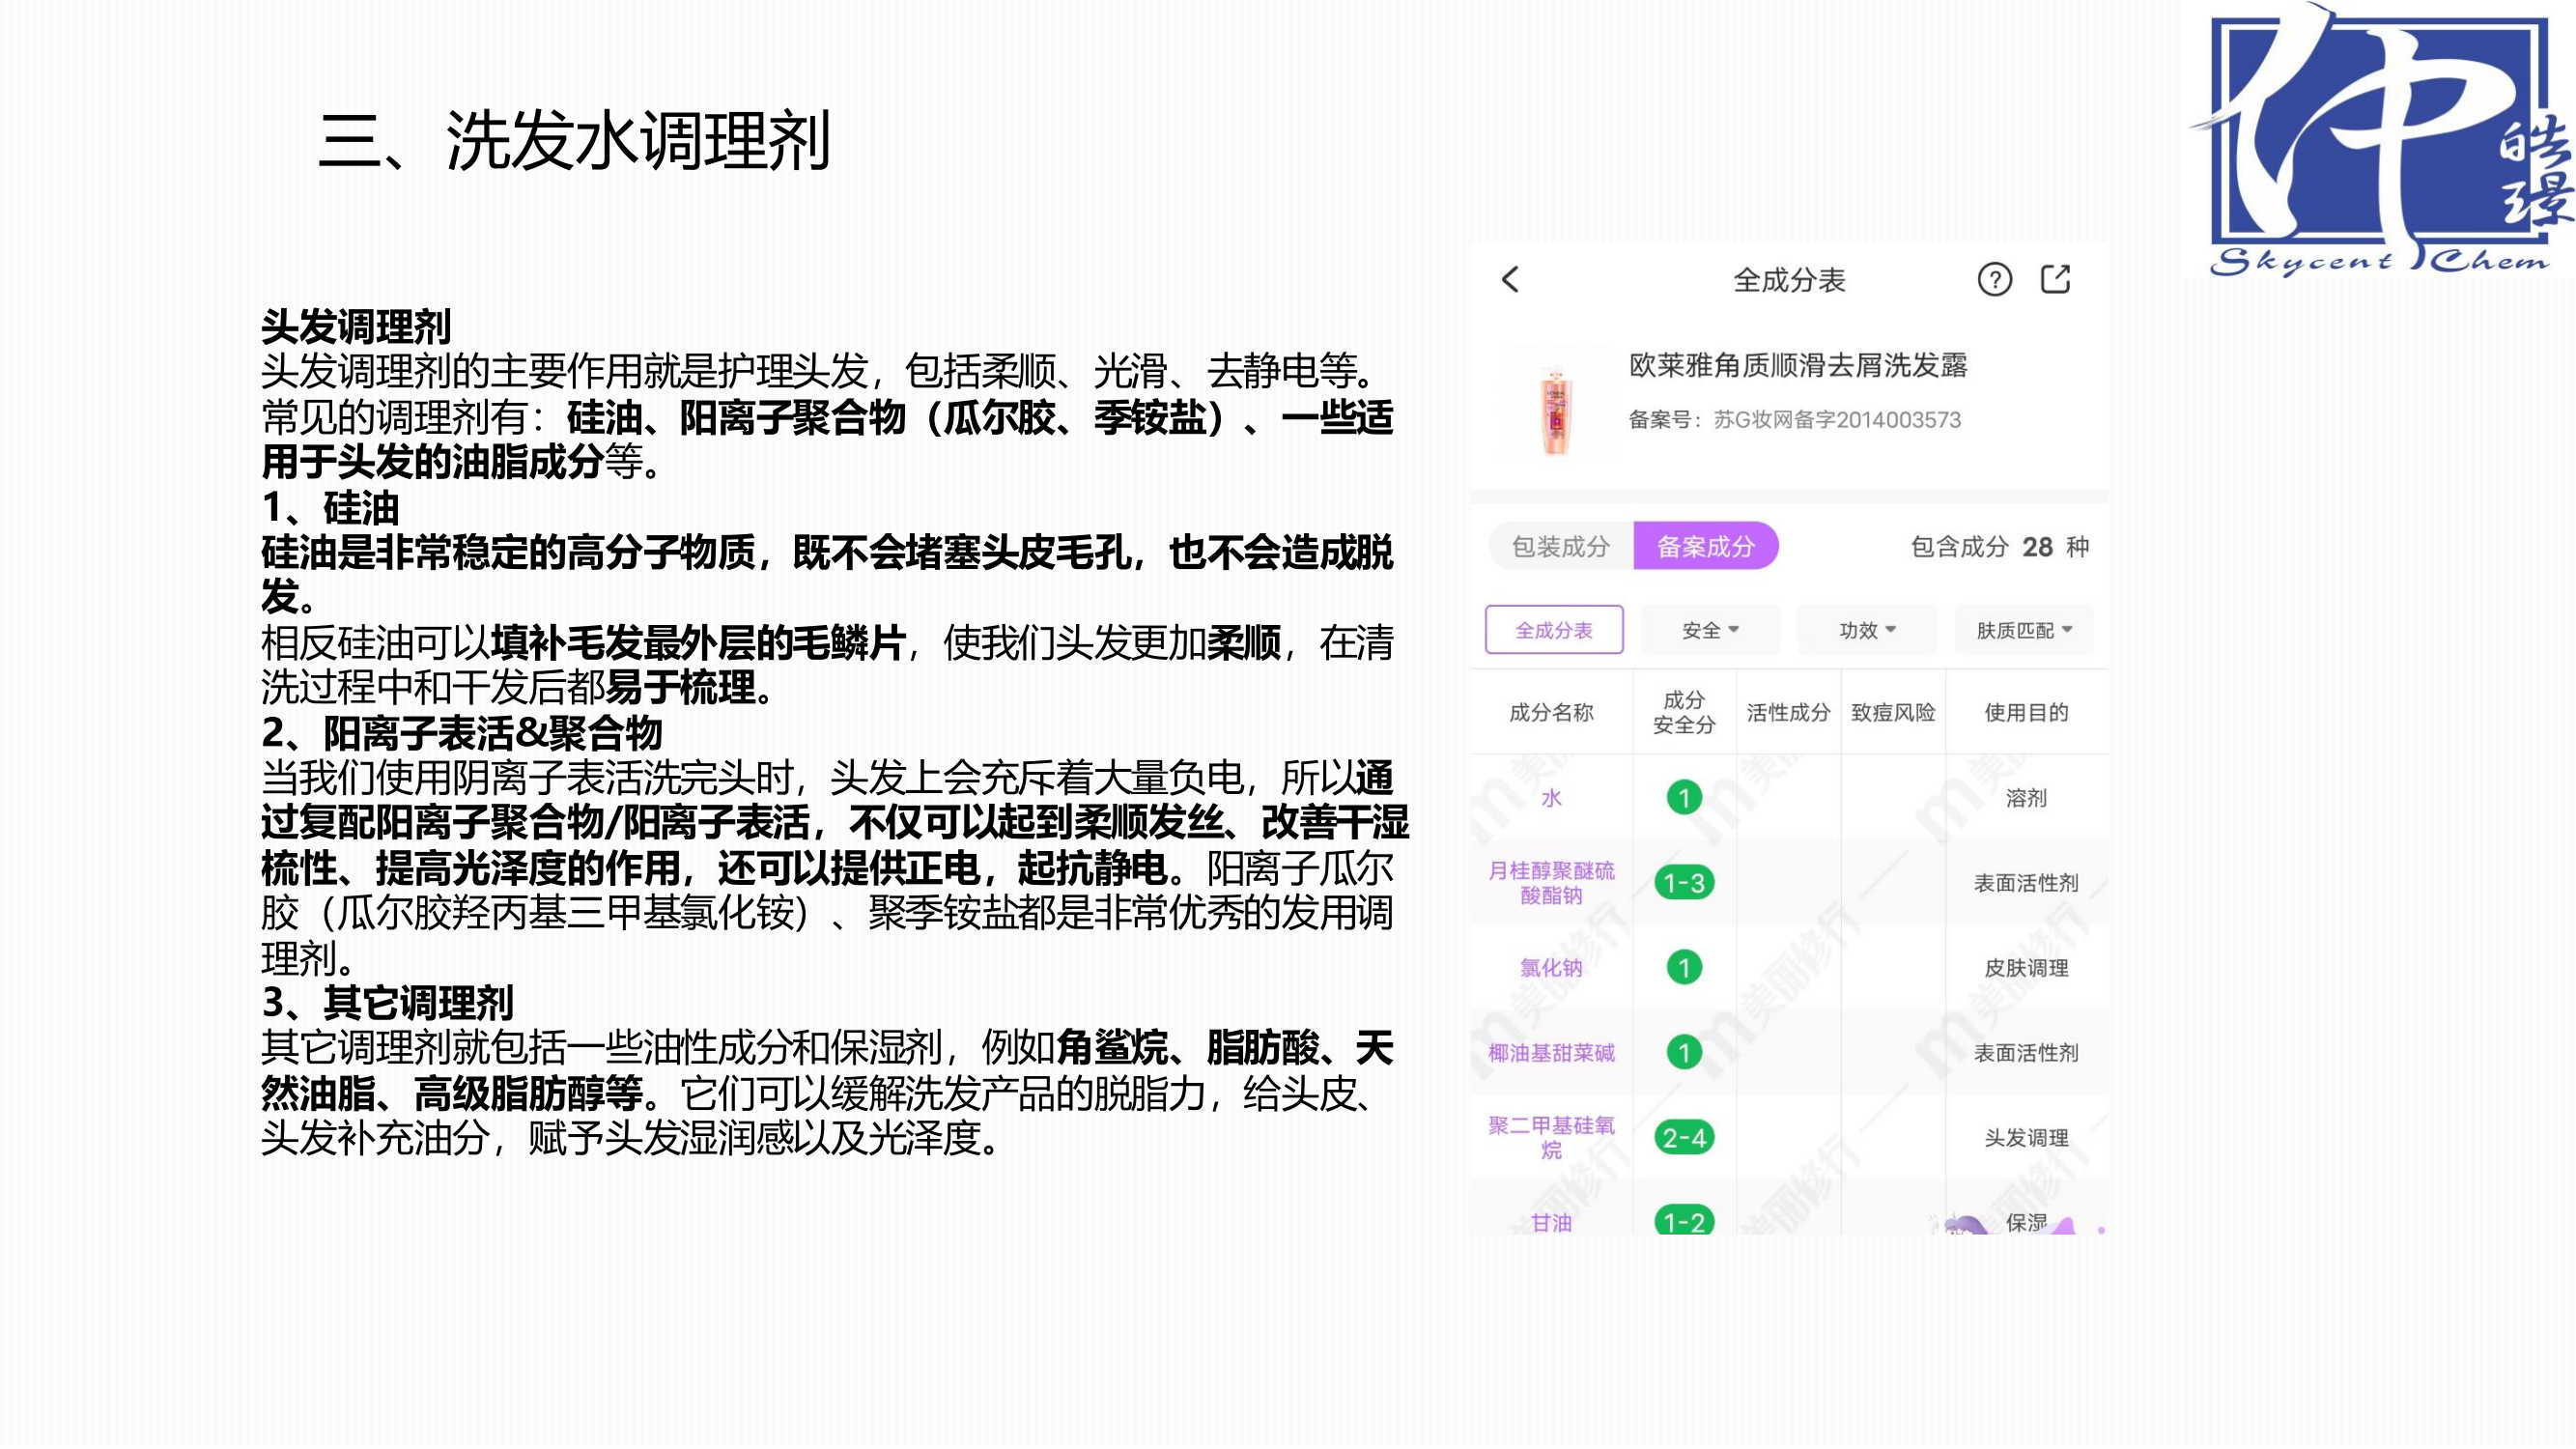This screenshot has width=2576, height=1449.
Task: Click the 1-3 safety score badge
Action: coord(1684,882)
